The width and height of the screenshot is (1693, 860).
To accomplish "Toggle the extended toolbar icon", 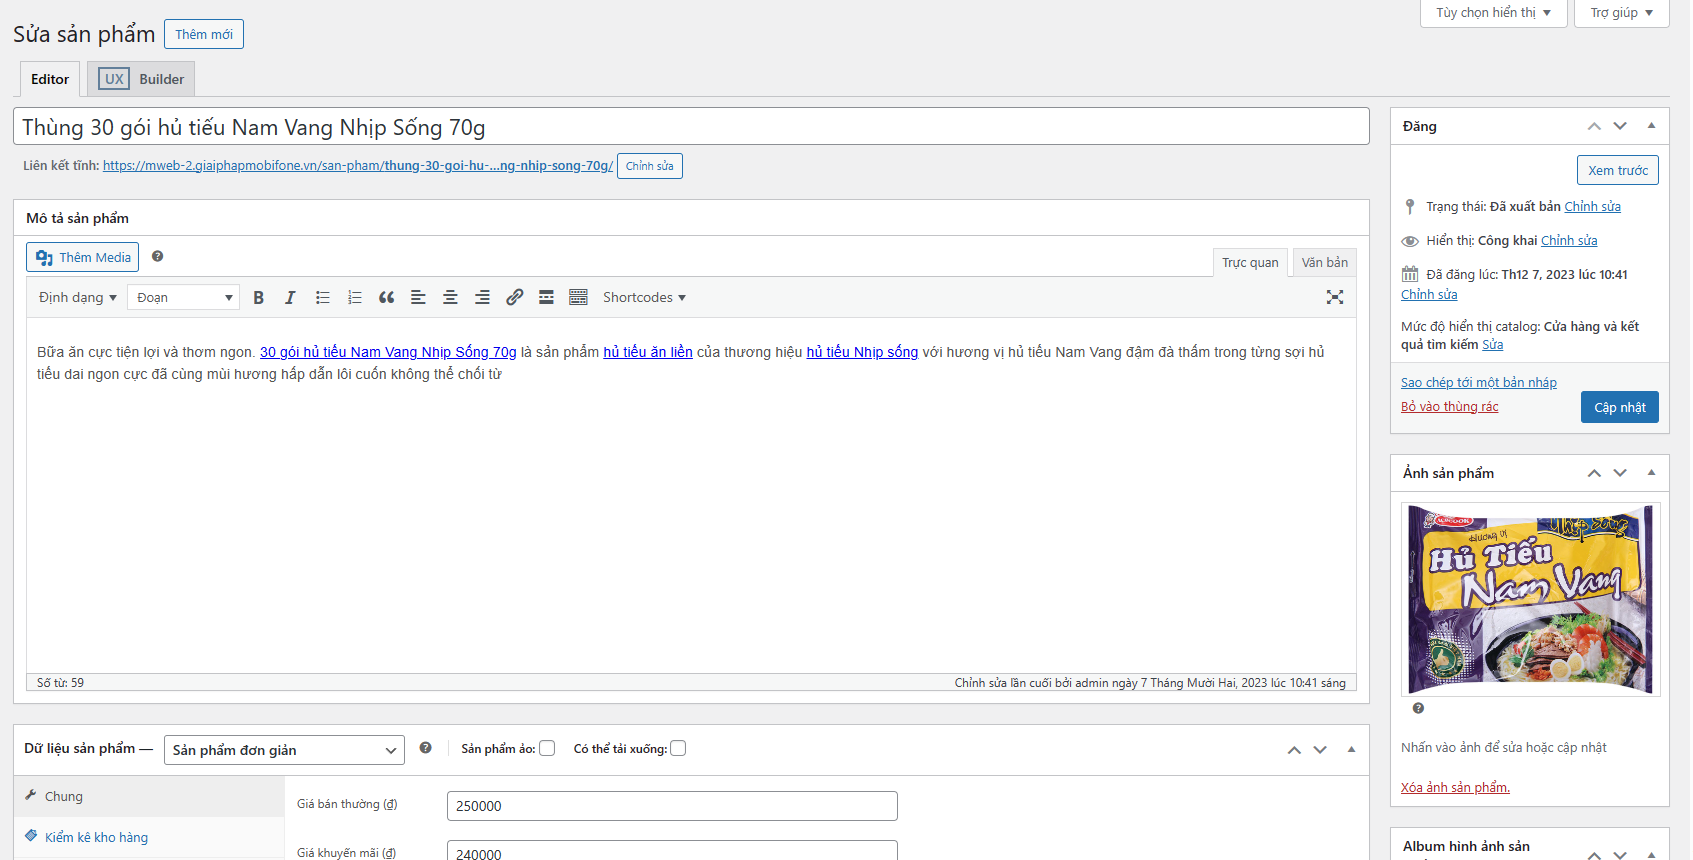I will tap(578, 297).
